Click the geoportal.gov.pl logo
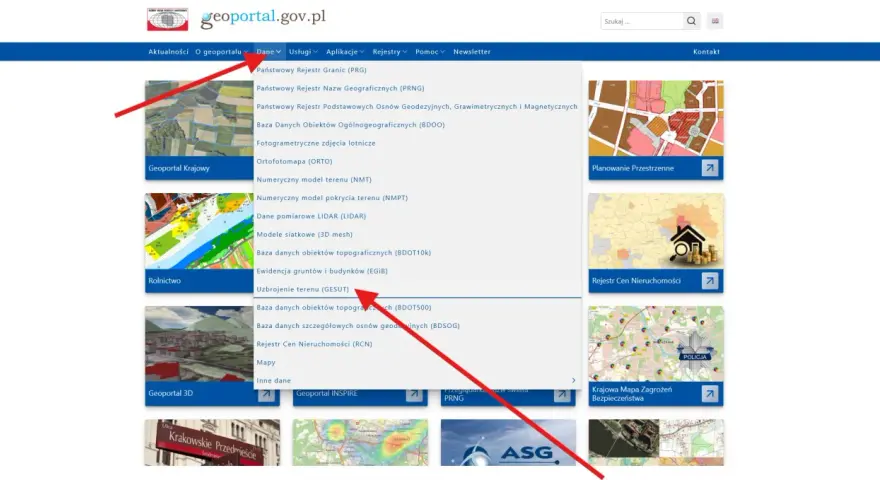The height and width of the screenshot is (480, 880). pyautogui.click(x=263, y=18)
